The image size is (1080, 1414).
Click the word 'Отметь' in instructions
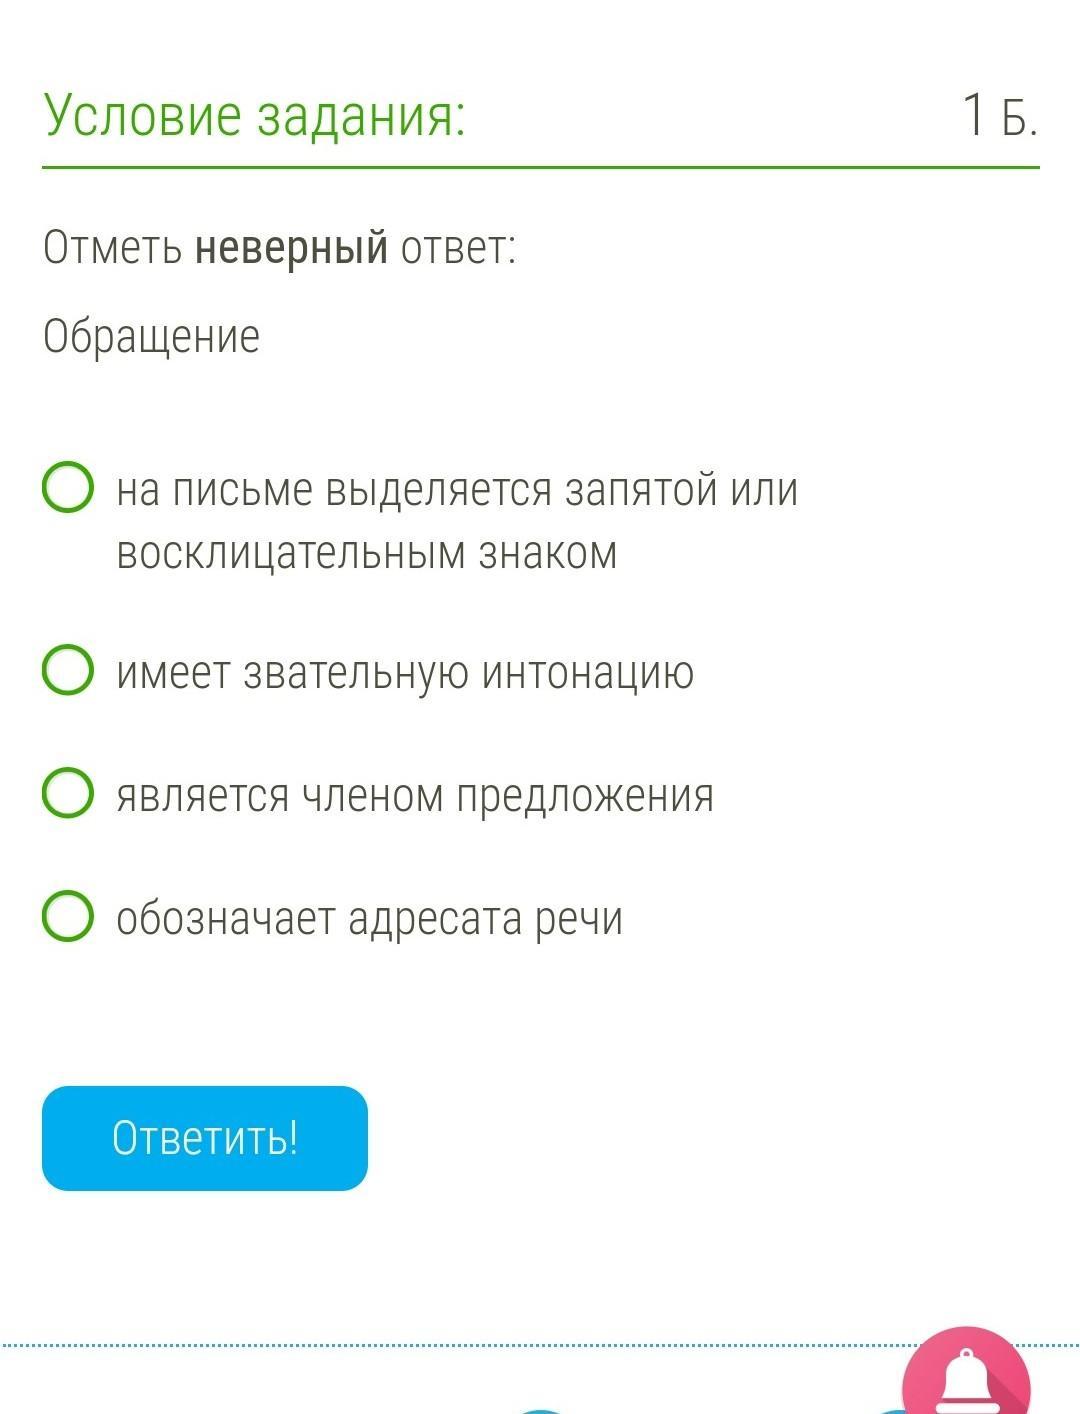[113, 247]
